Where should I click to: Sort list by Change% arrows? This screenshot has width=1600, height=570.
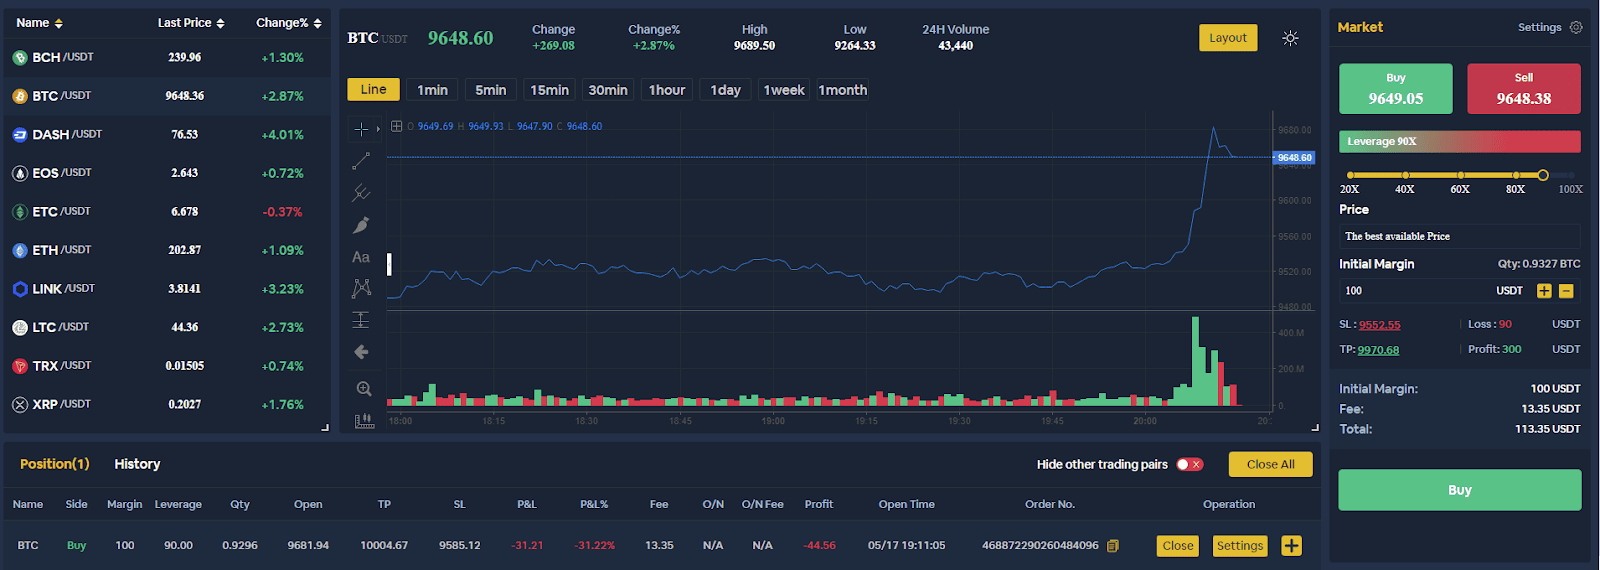317,23
